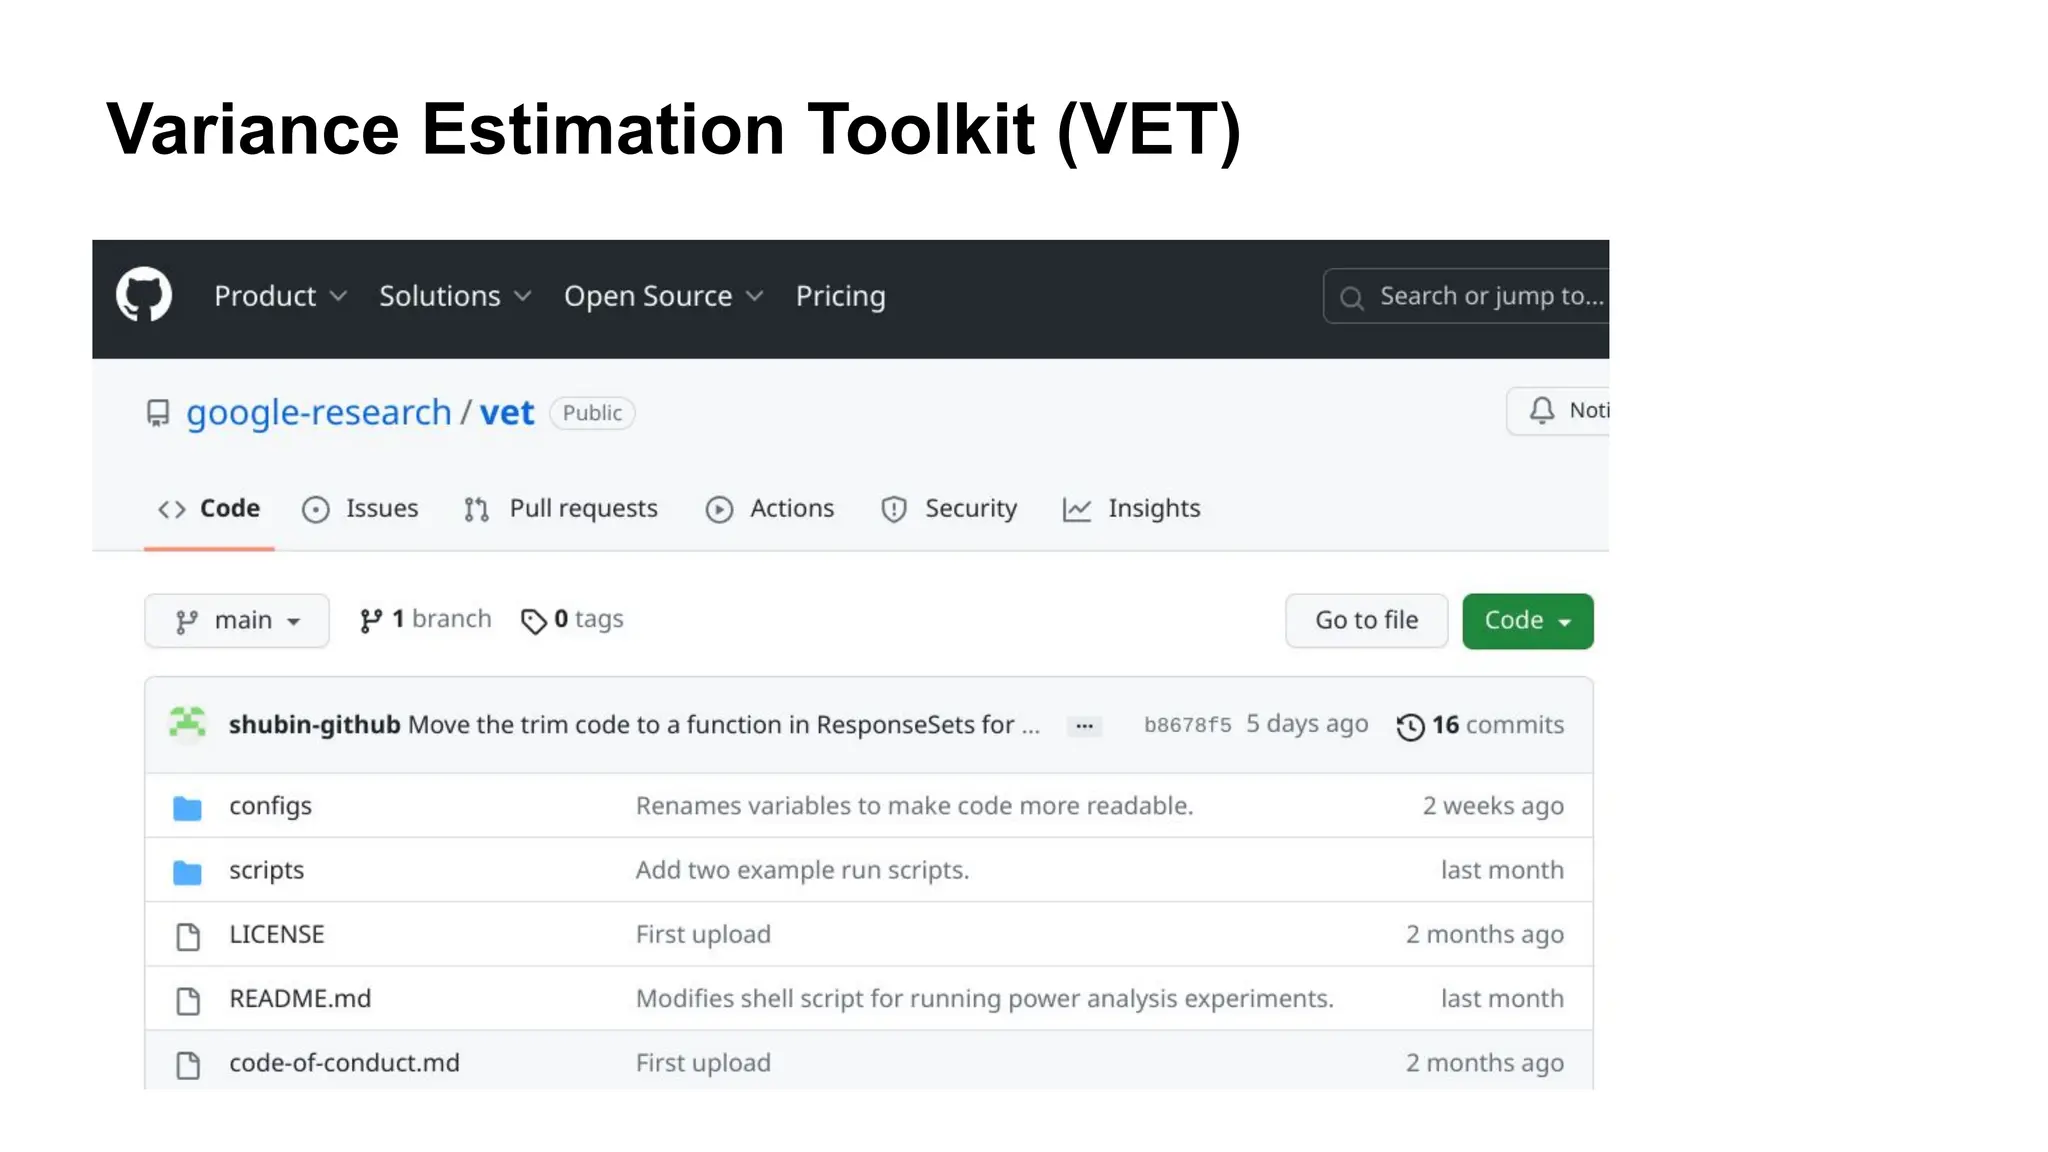Open the configs folder
2048x1152 pixels.
270,807
